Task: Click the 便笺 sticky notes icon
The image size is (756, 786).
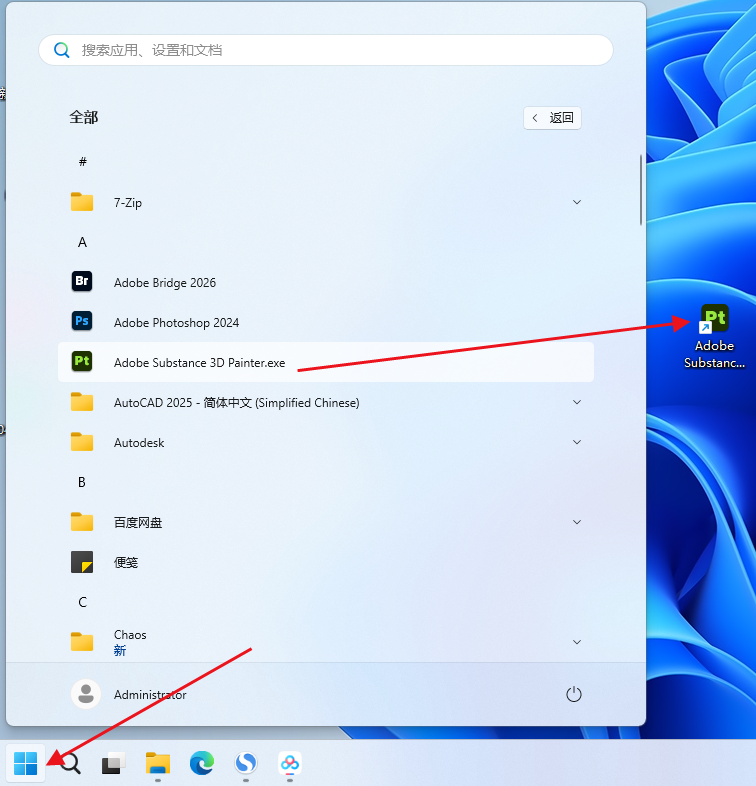Action: [82, 562]
